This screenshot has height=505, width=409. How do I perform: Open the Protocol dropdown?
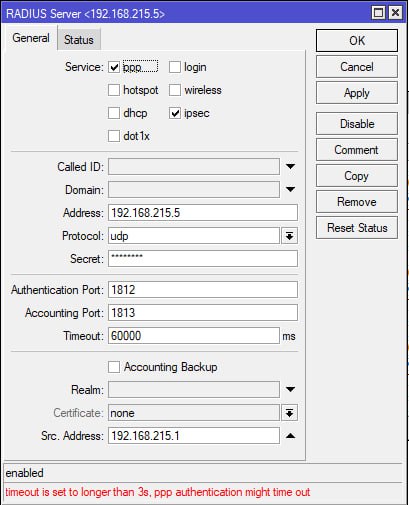tap(289, 236)
